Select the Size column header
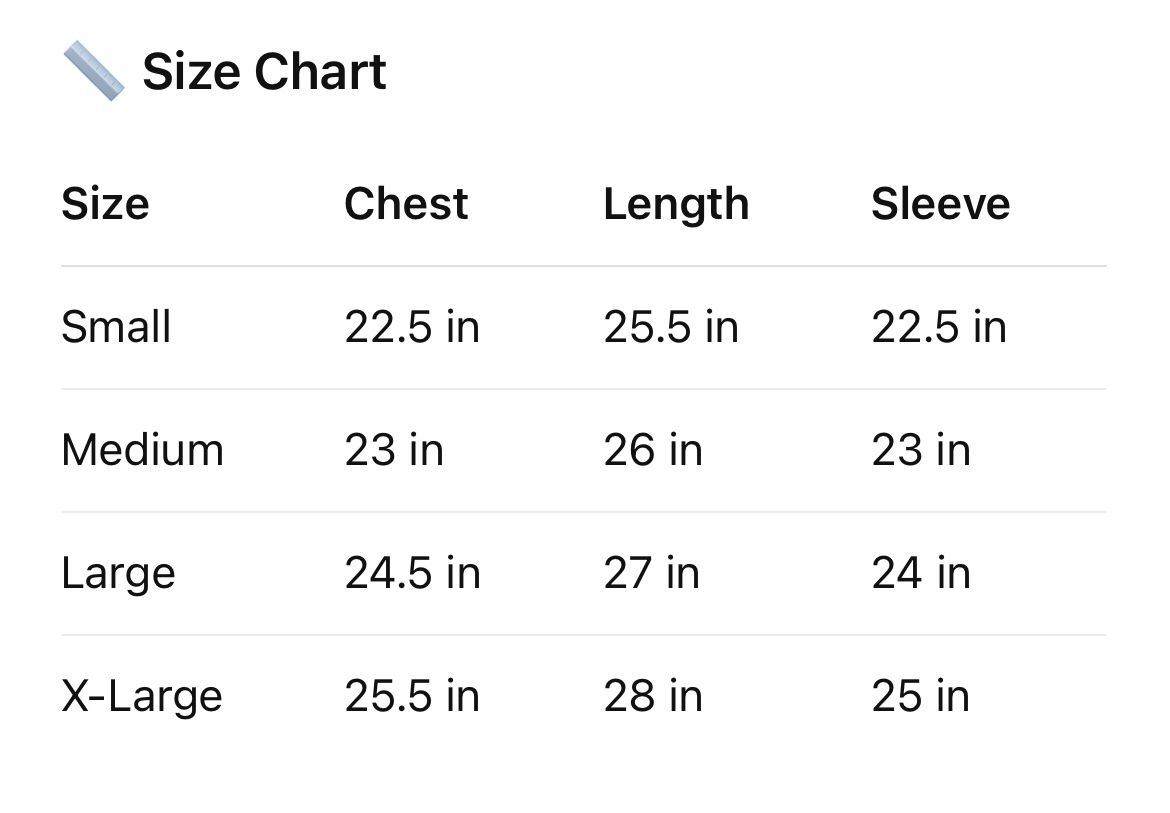This screenshot has width=1170, height=813. 105,204
